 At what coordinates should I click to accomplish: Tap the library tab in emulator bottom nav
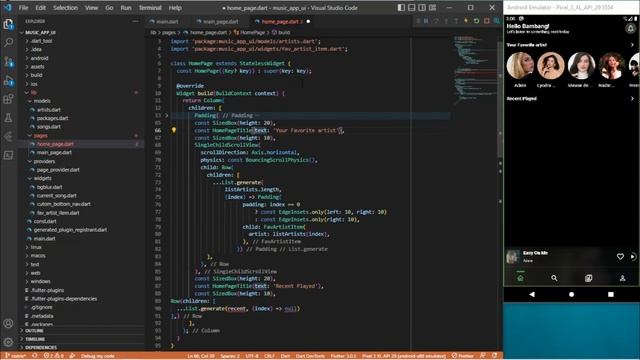[588, 278]
